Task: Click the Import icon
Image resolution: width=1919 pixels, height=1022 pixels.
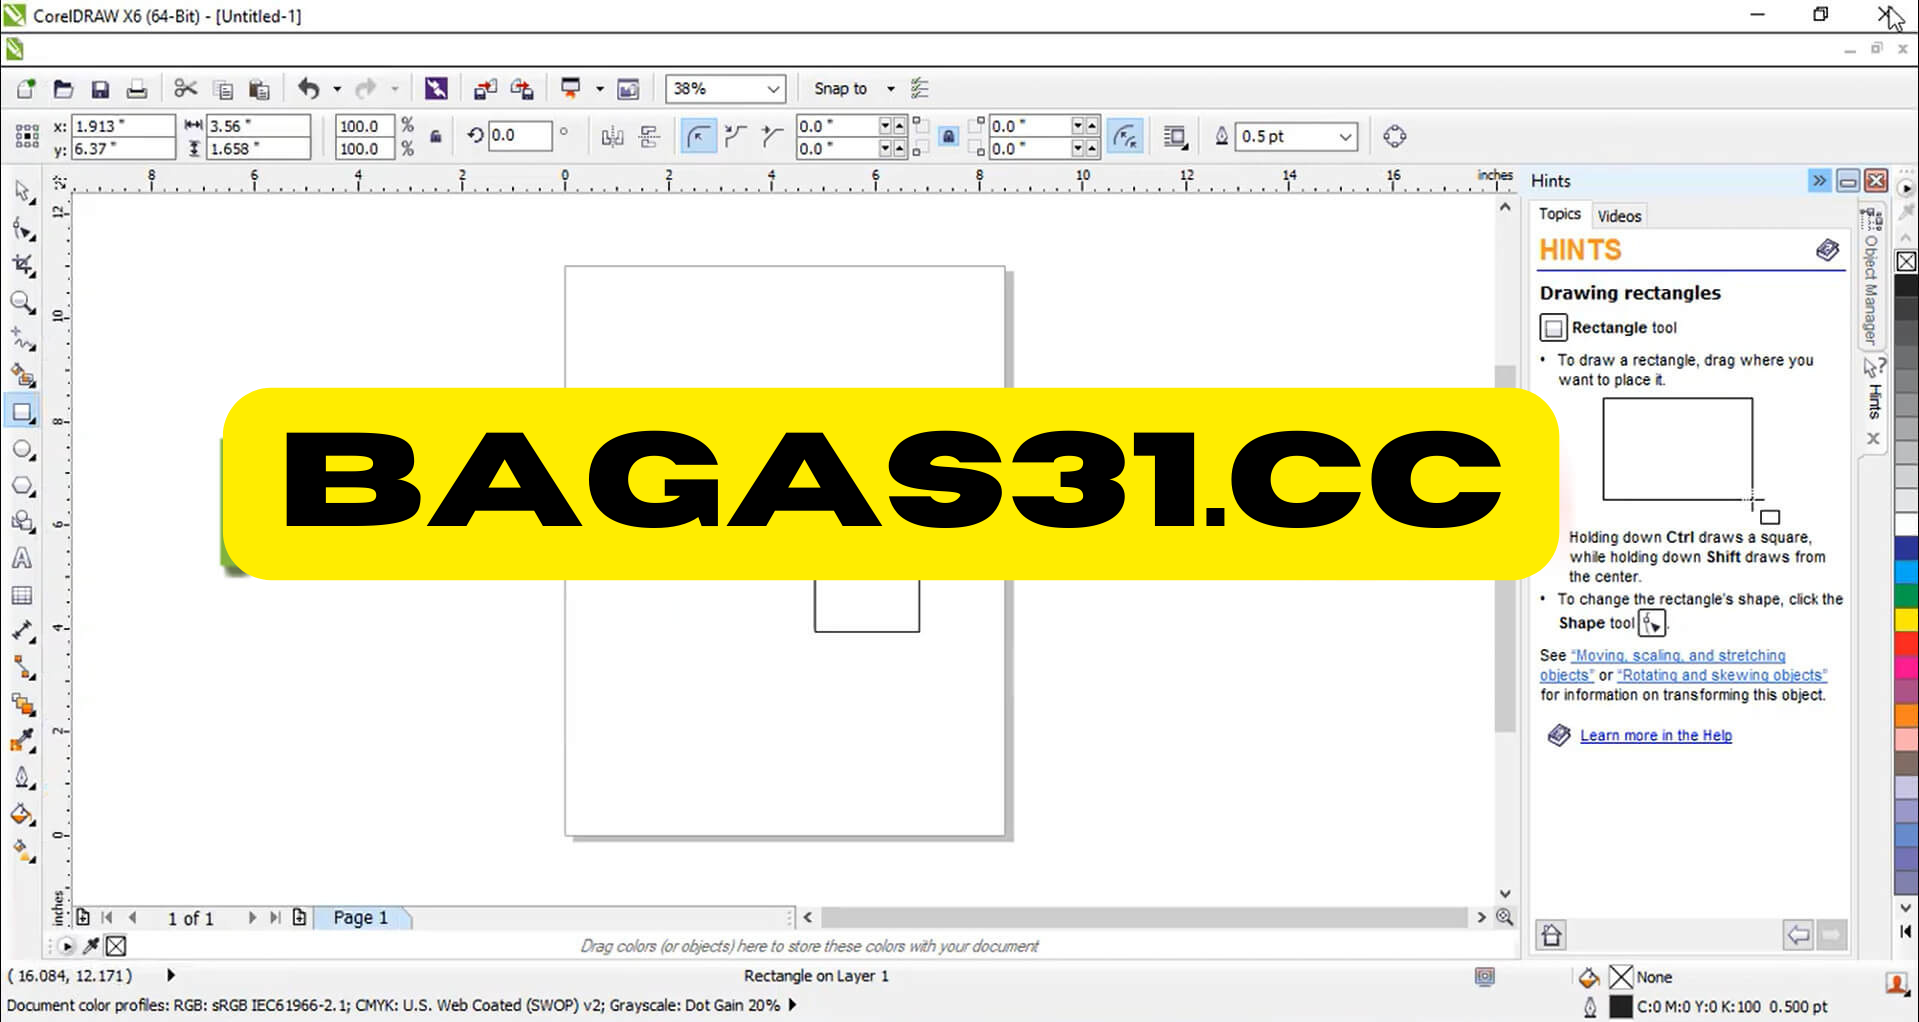Action: (x=485, y=89)
